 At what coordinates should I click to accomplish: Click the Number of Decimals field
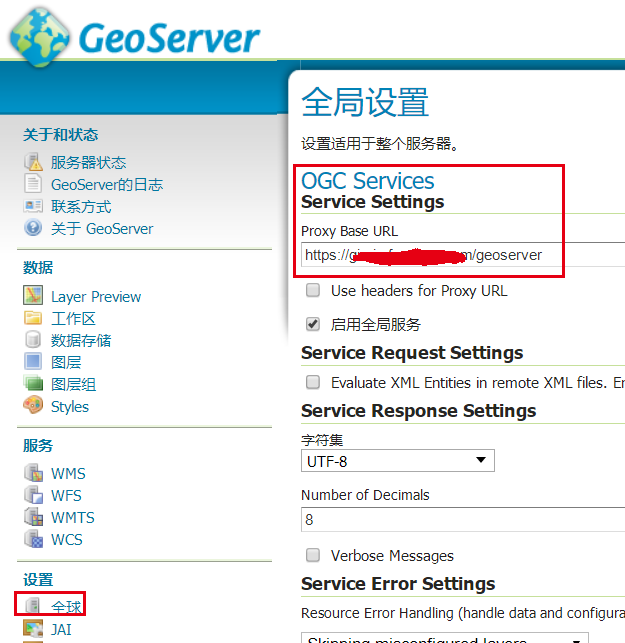coord(463,520)
